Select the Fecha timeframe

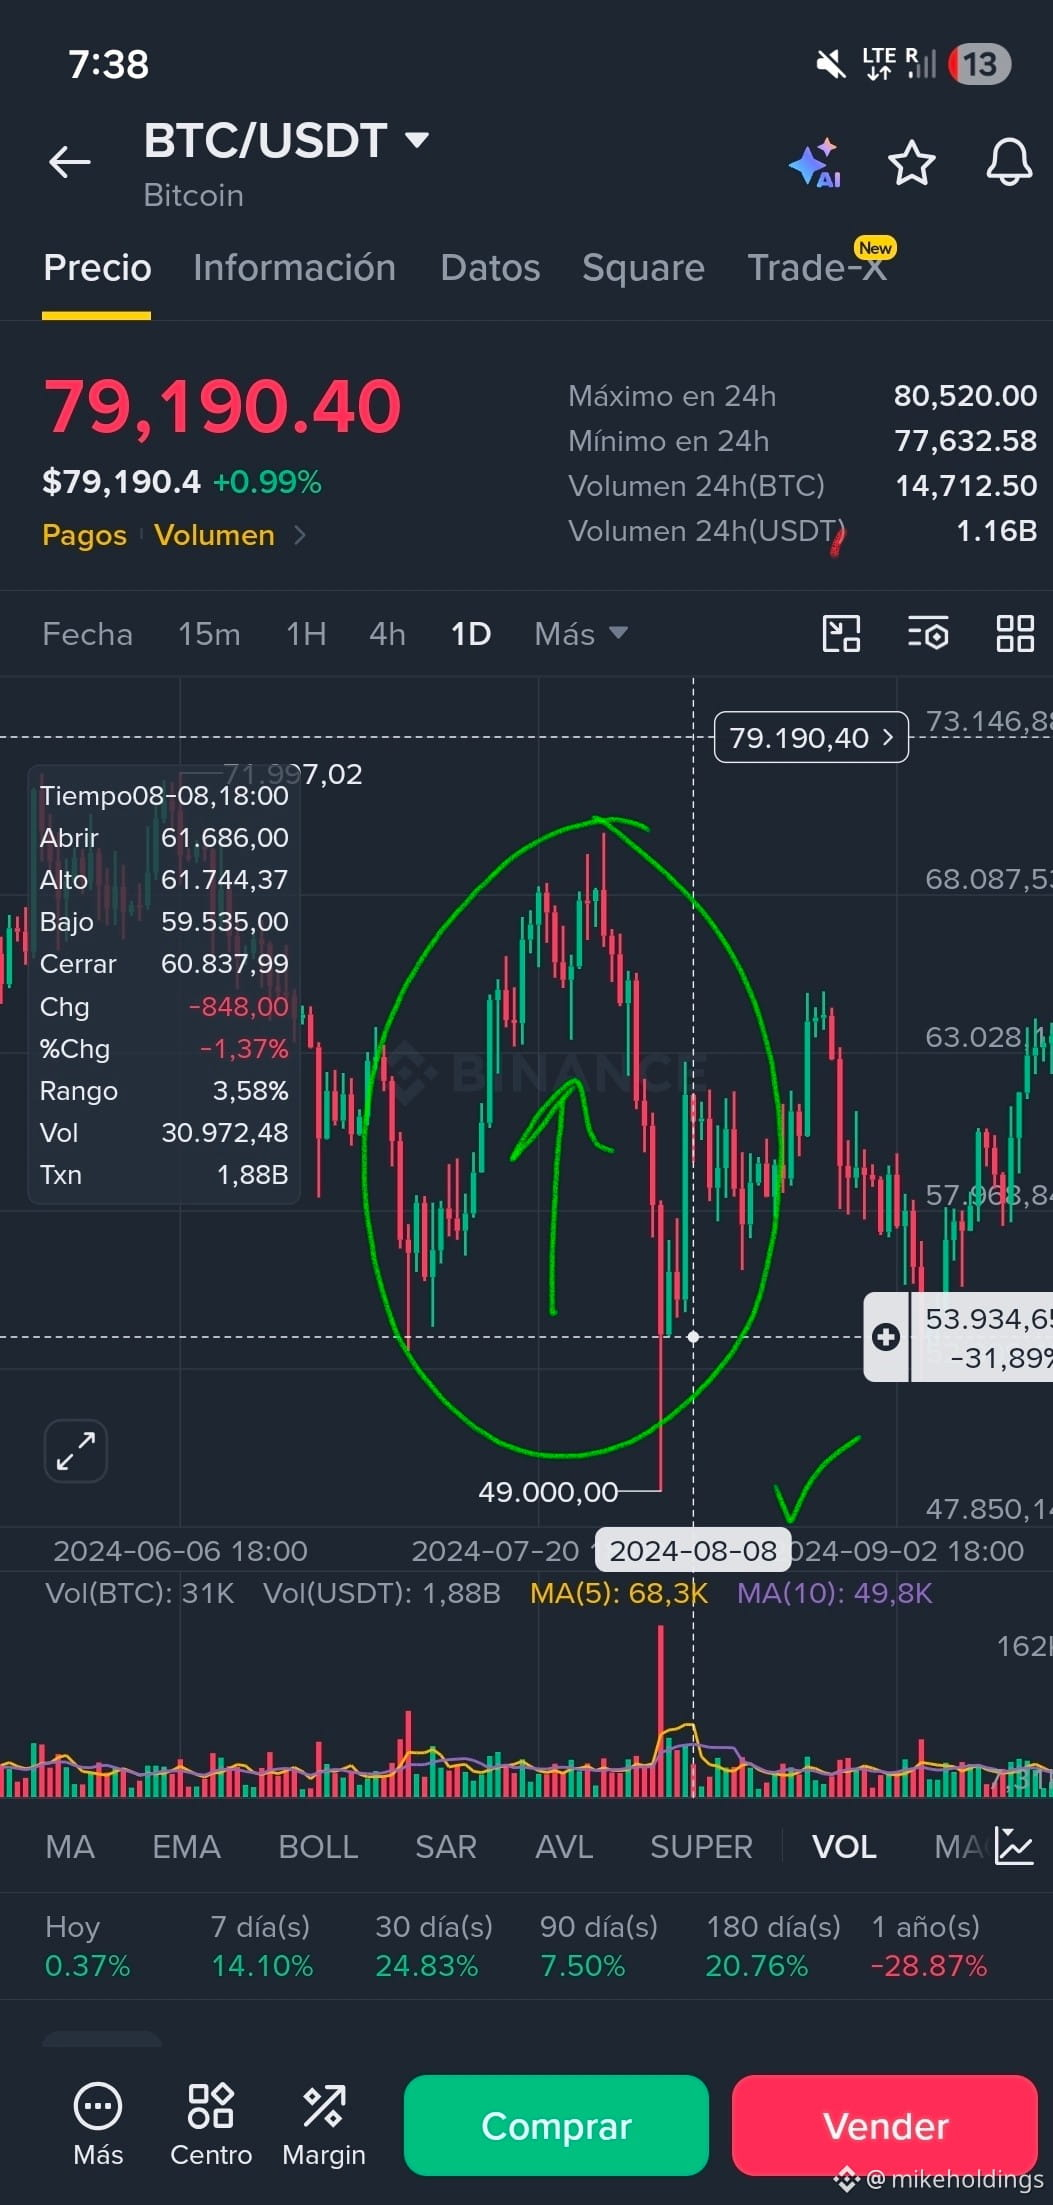click(87, 634)
